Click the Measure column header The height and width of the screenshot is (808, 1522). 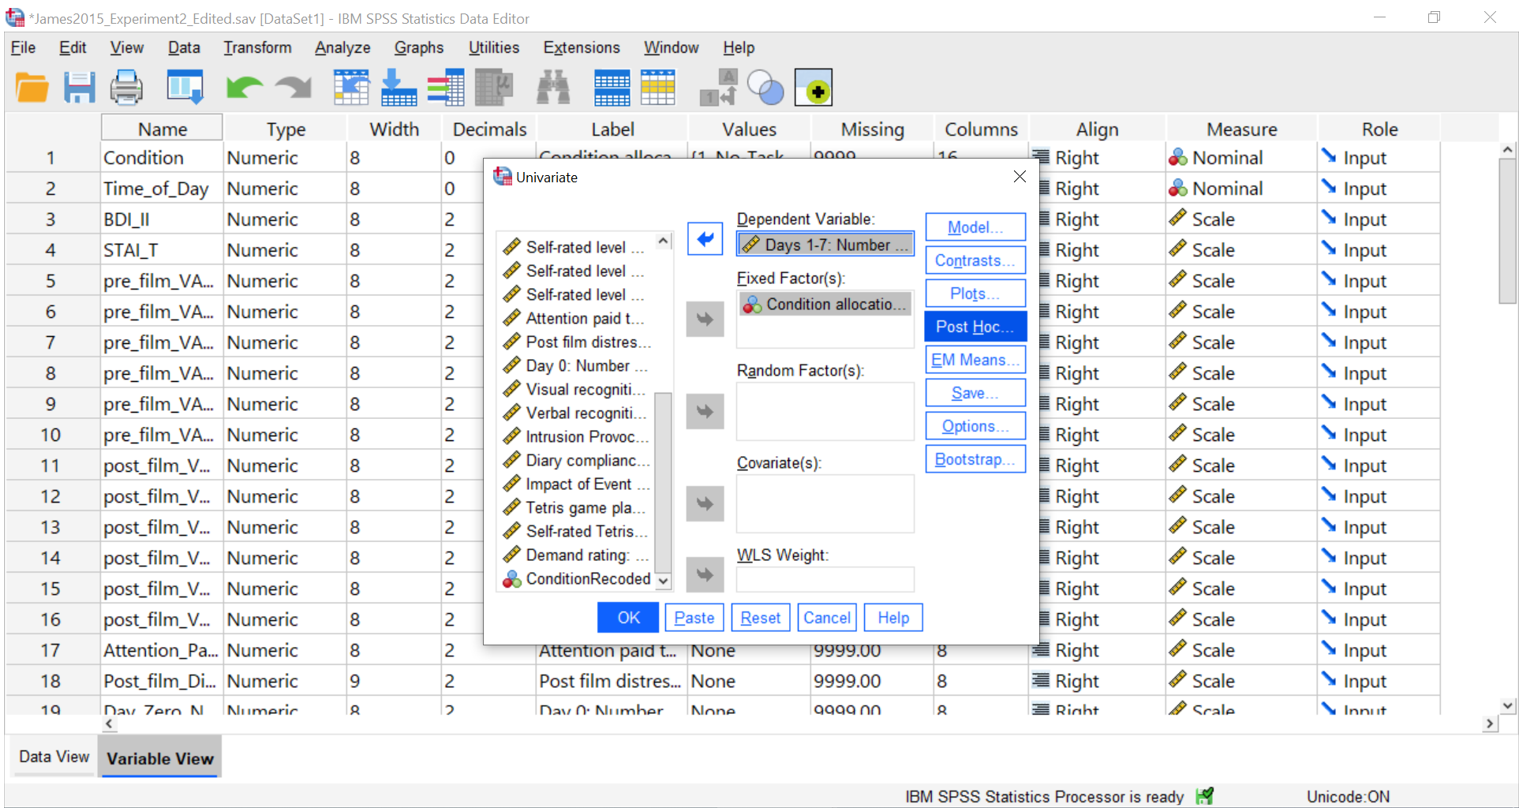(x=1241, y=129)
